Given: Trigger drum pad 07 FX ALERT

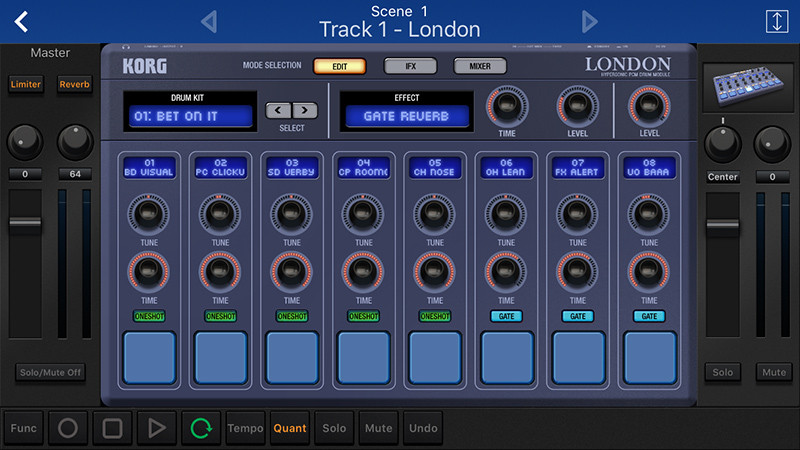Looking at the screenshot, I should point(578,357).
